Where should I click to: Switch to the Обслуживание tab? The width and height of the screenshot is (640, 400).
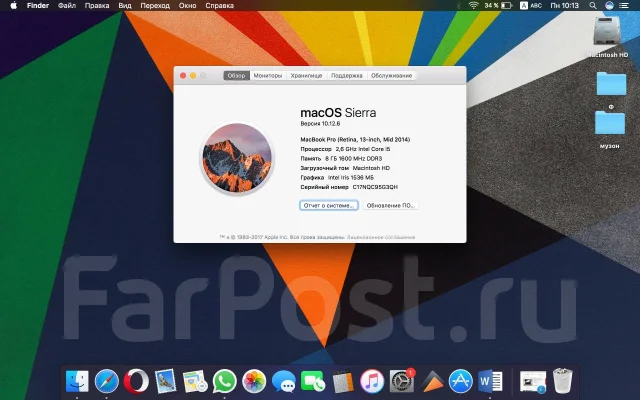pyautogui.click(x=391, y=76)
